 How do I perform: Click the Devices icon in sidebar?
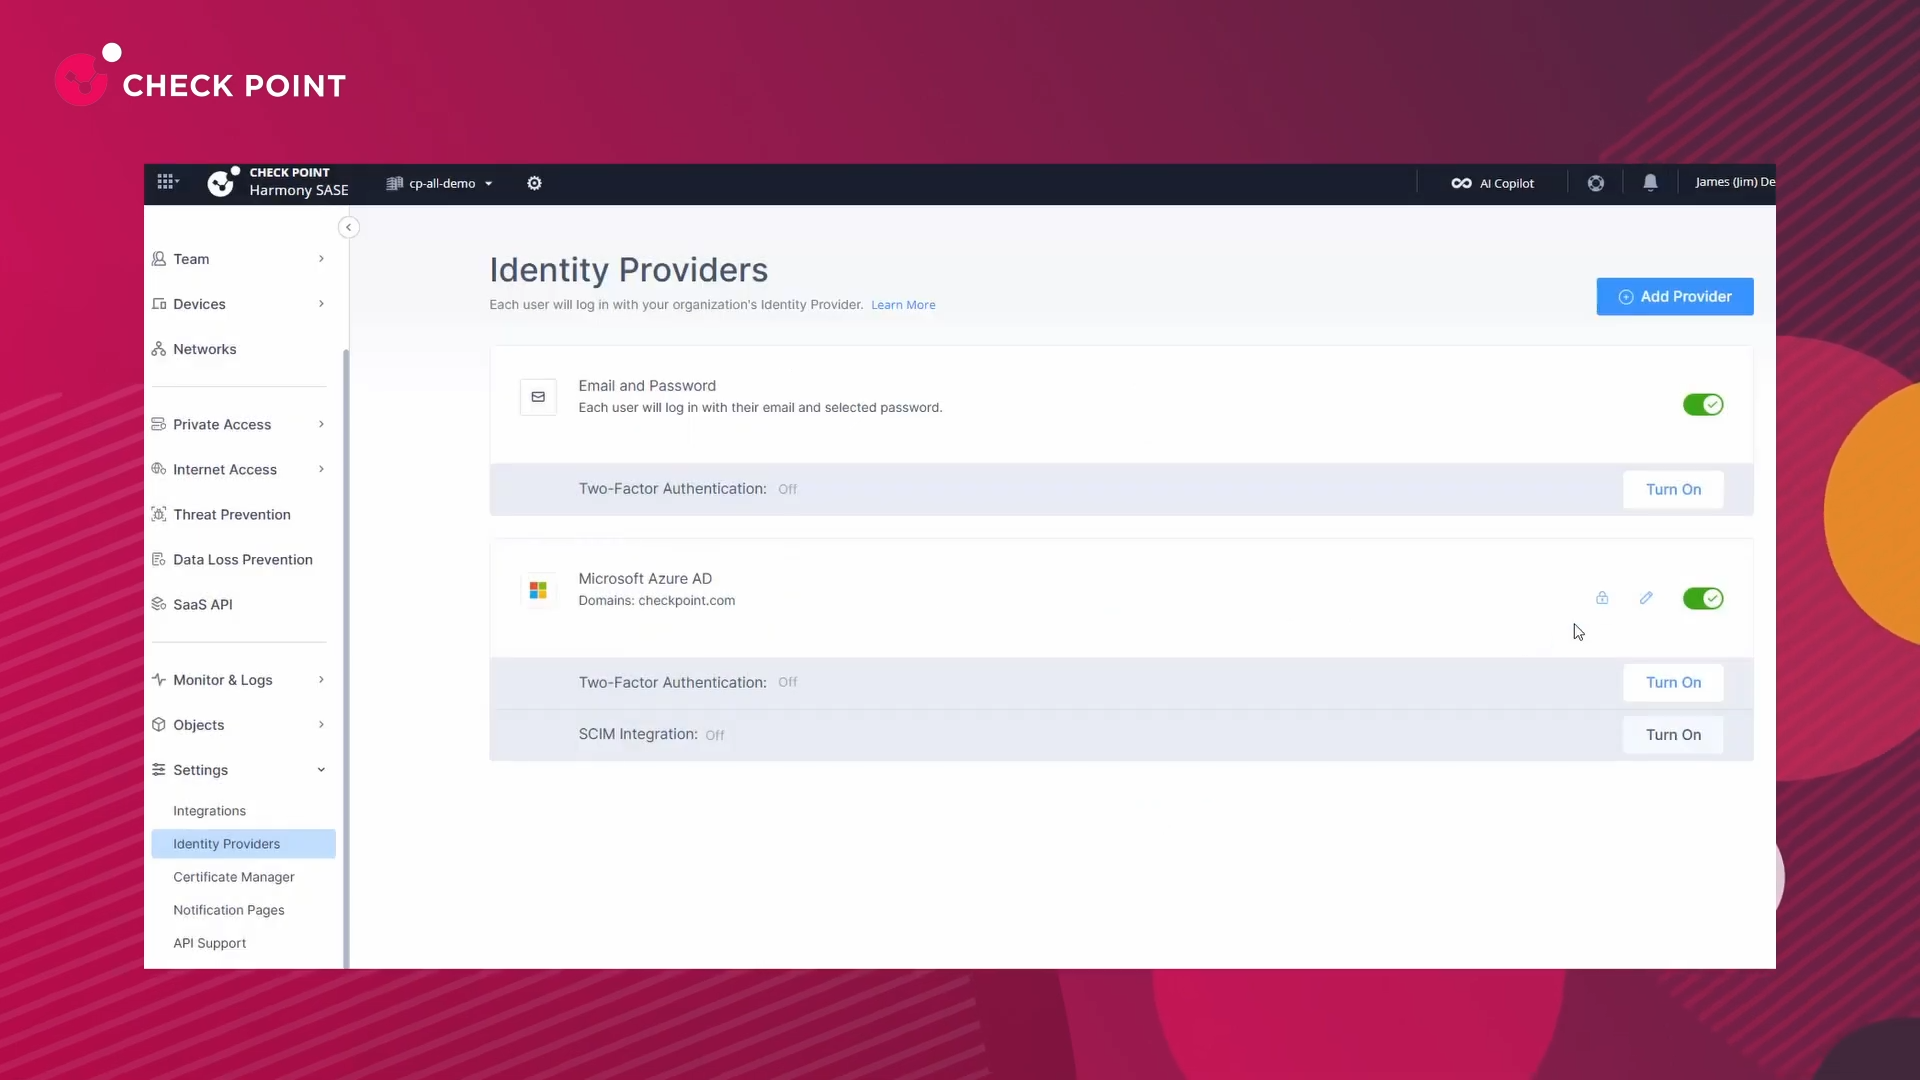tap(158, 304)
